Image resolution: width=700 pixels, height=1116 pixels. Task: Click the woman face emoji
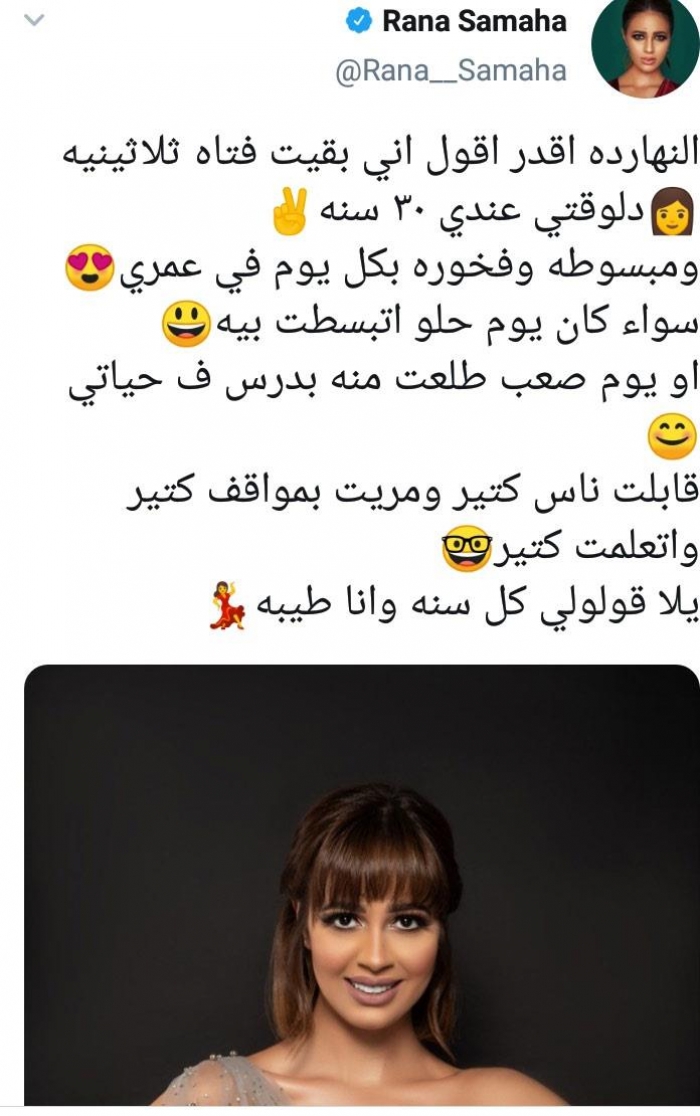click(x=672, y=211)
